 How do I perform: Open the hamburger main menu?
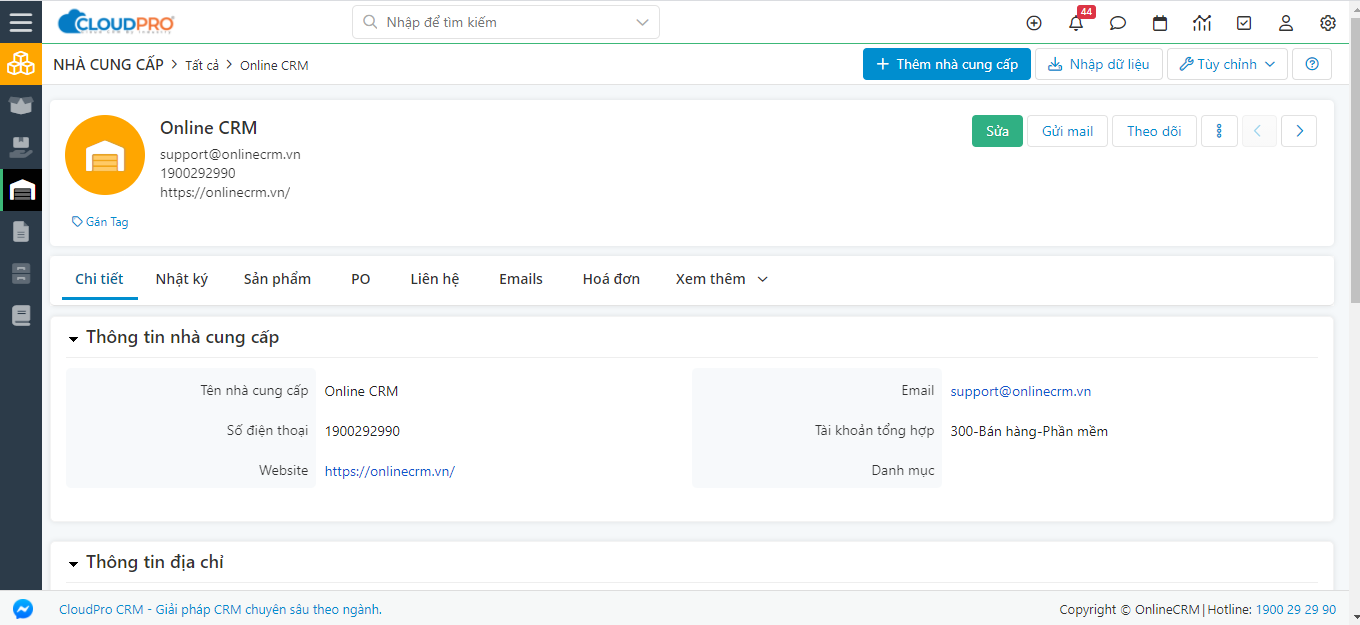21,22
